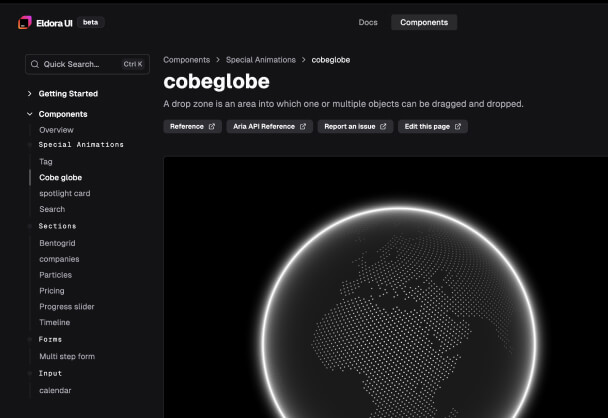Open the Progress slider component page
Screen dimensions: 608x418
67,307
